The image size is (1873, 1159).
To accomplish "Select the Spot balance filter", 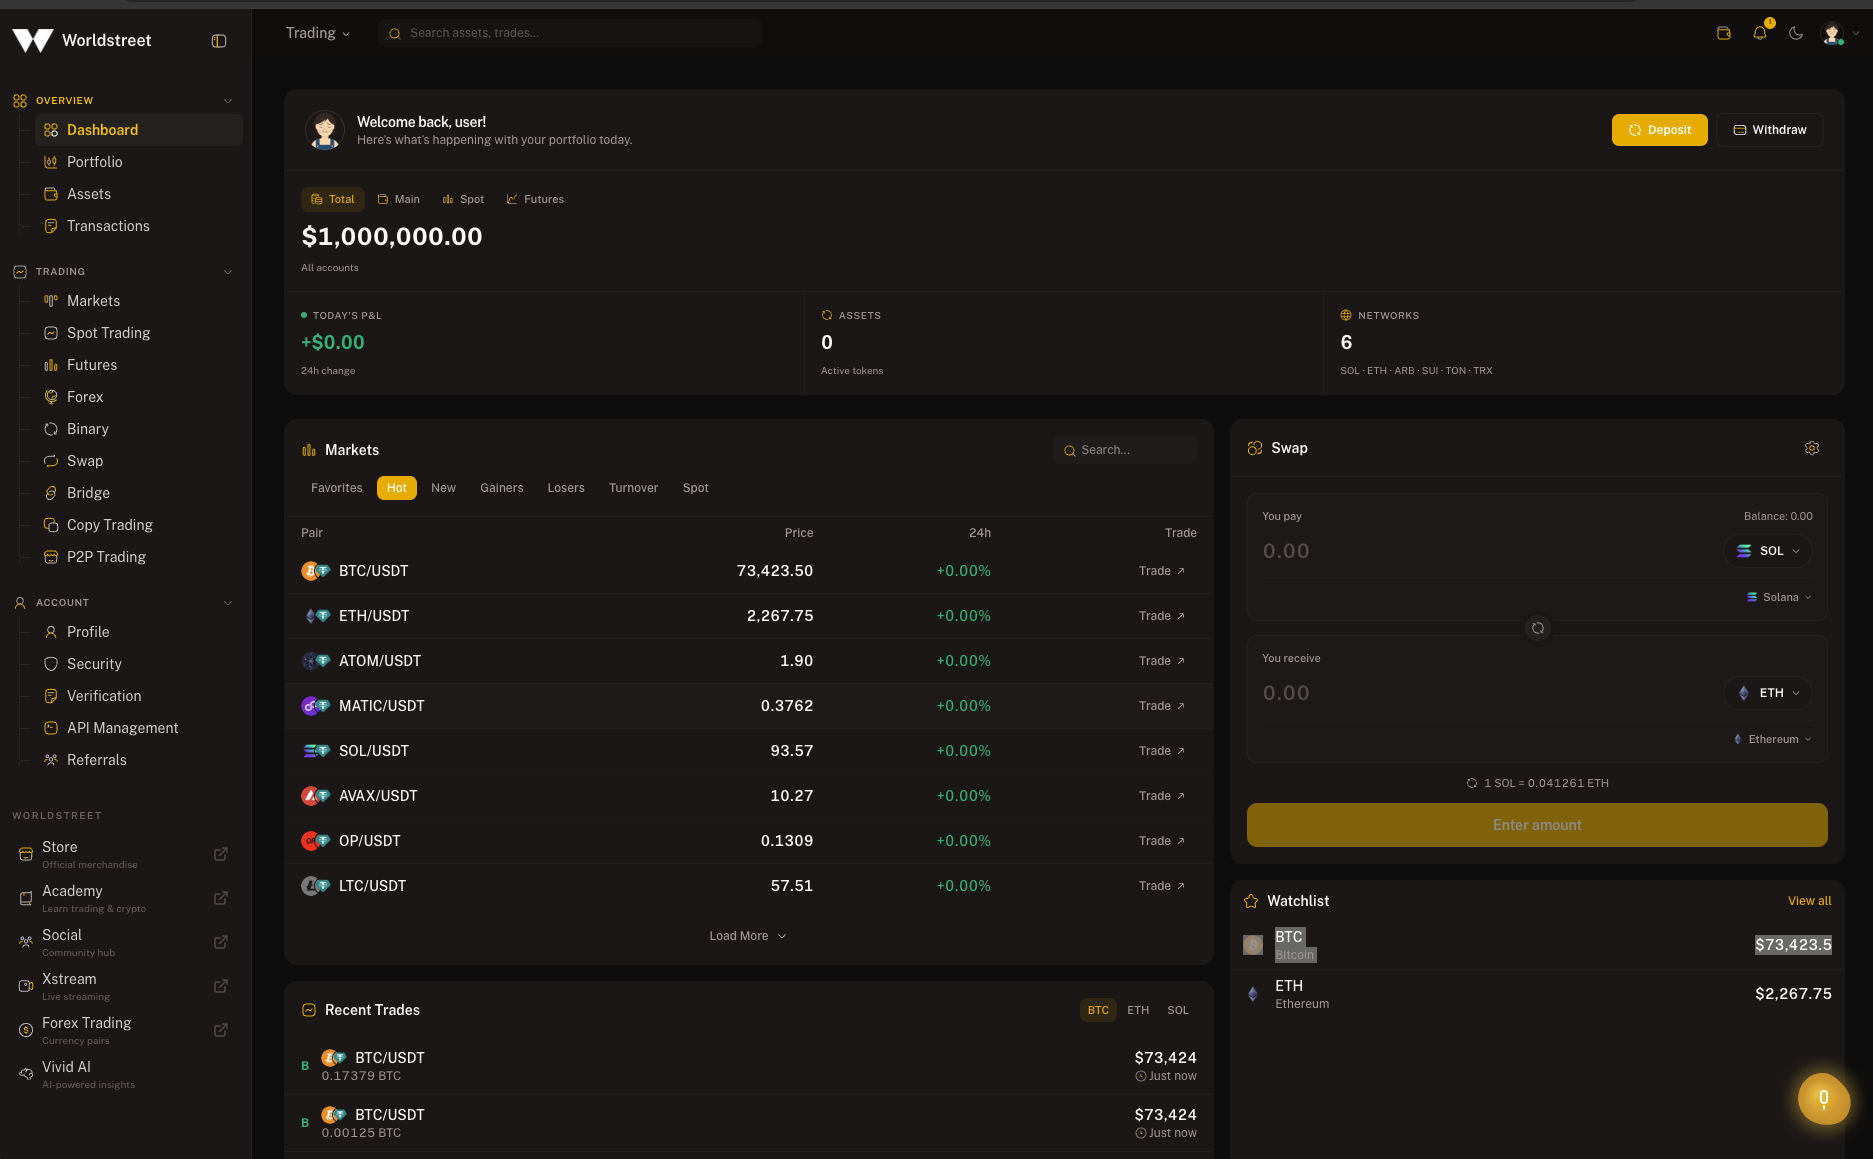I will pyautogui.click(x=463, y=199).
